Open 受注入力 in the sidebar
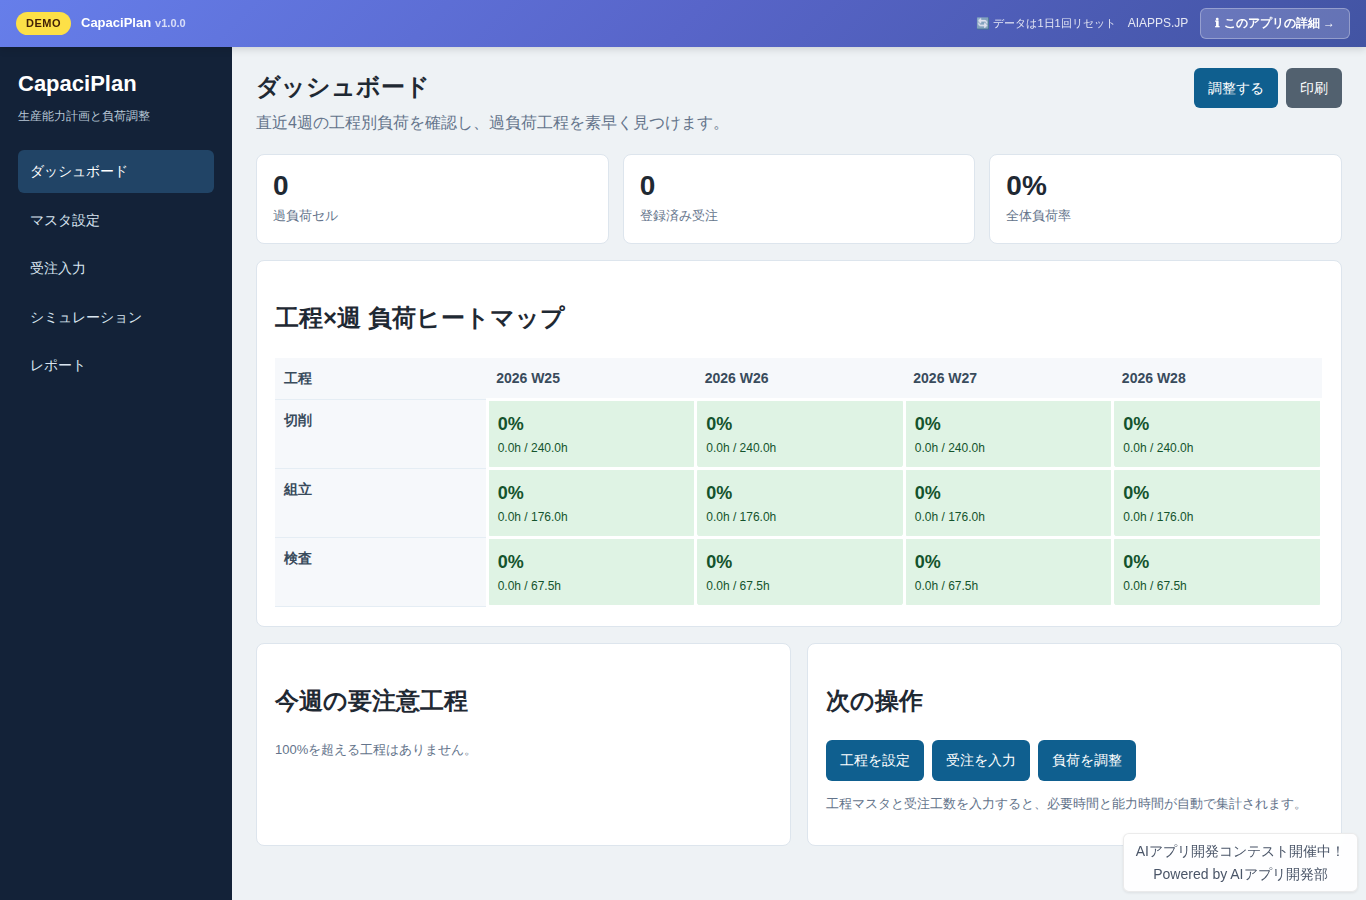Viewport: 1366px width, 900px height. pyautogui.click(x=116, y=268)
